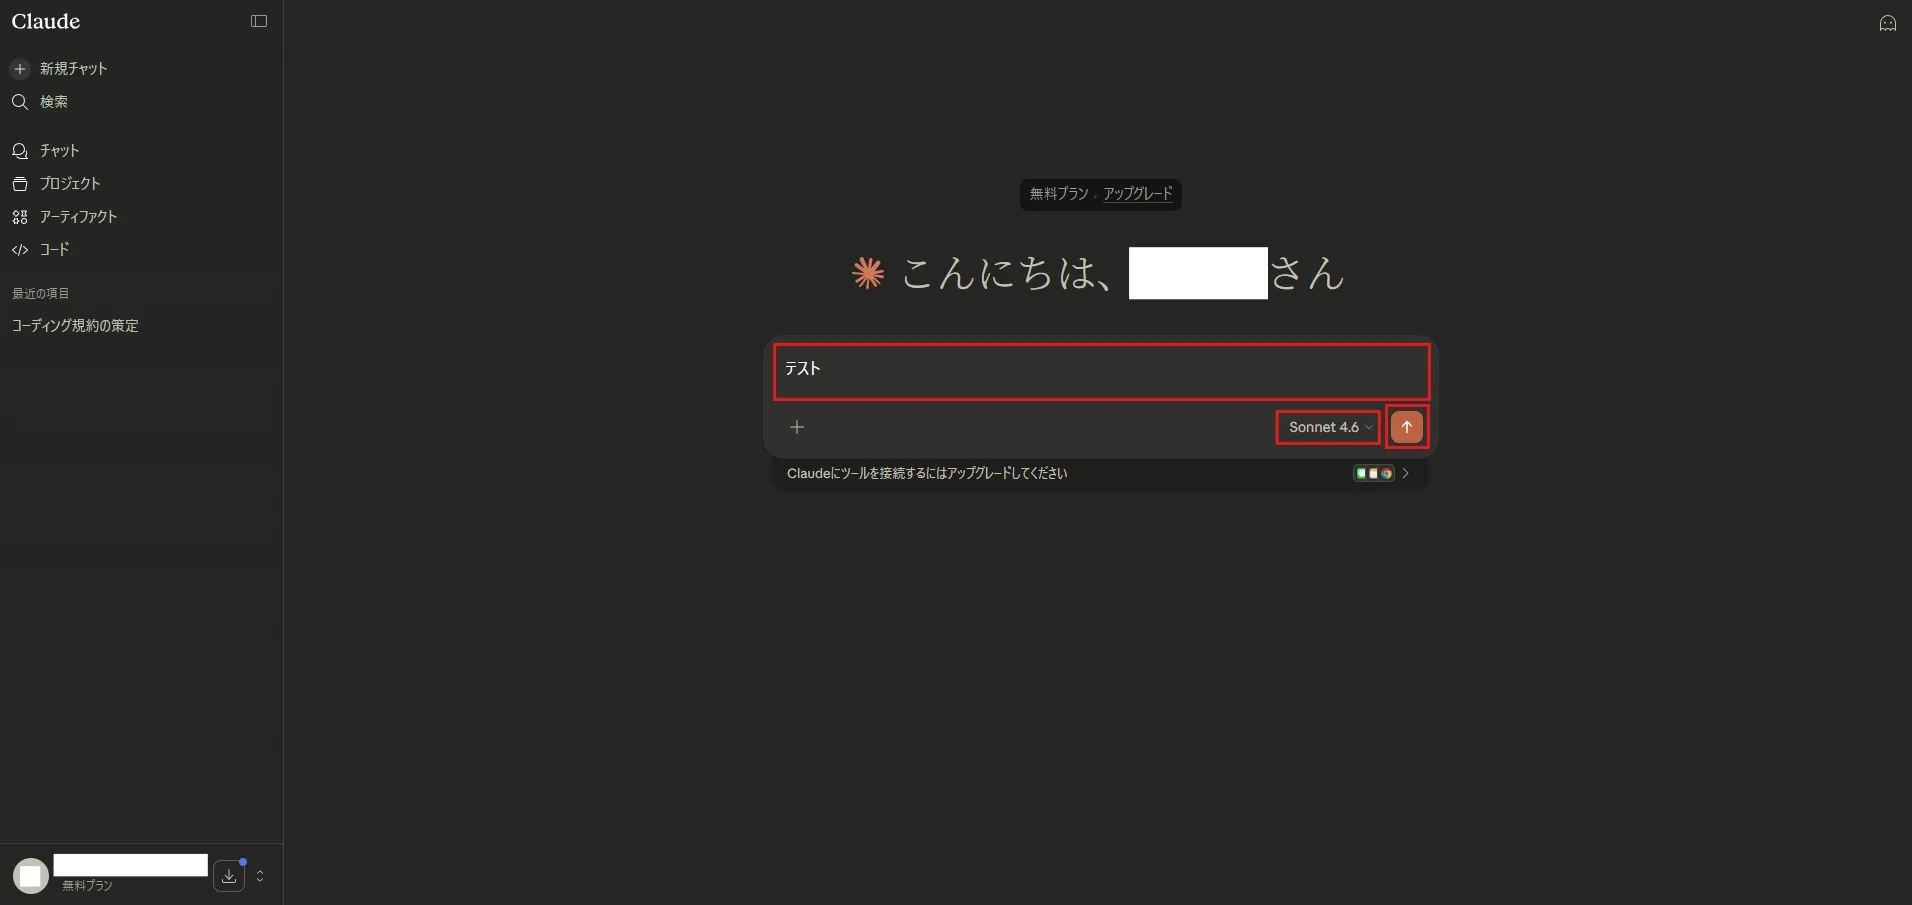
Task: Expand the tools banner chevron arrow
Action: point(1406,474)
